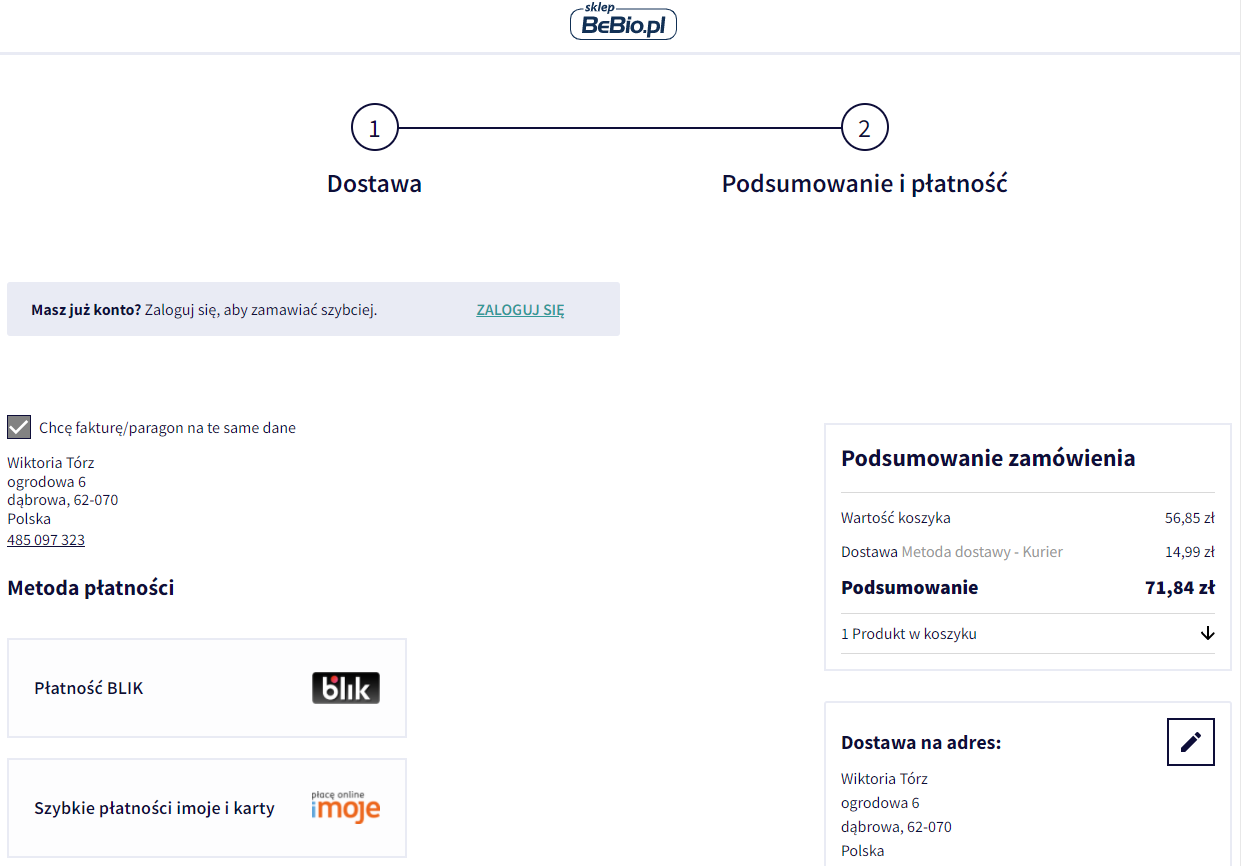Click the pencil edit address icon
1241x866 pixels.
1190,742
